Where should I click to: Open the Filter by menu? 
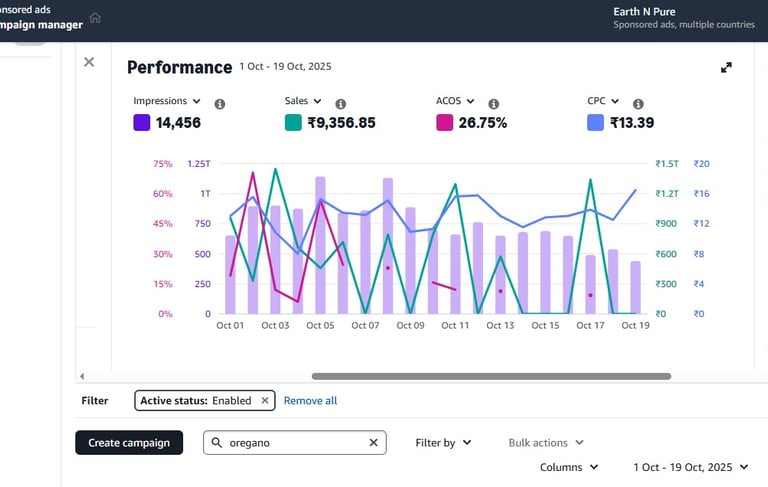point(443,442)
